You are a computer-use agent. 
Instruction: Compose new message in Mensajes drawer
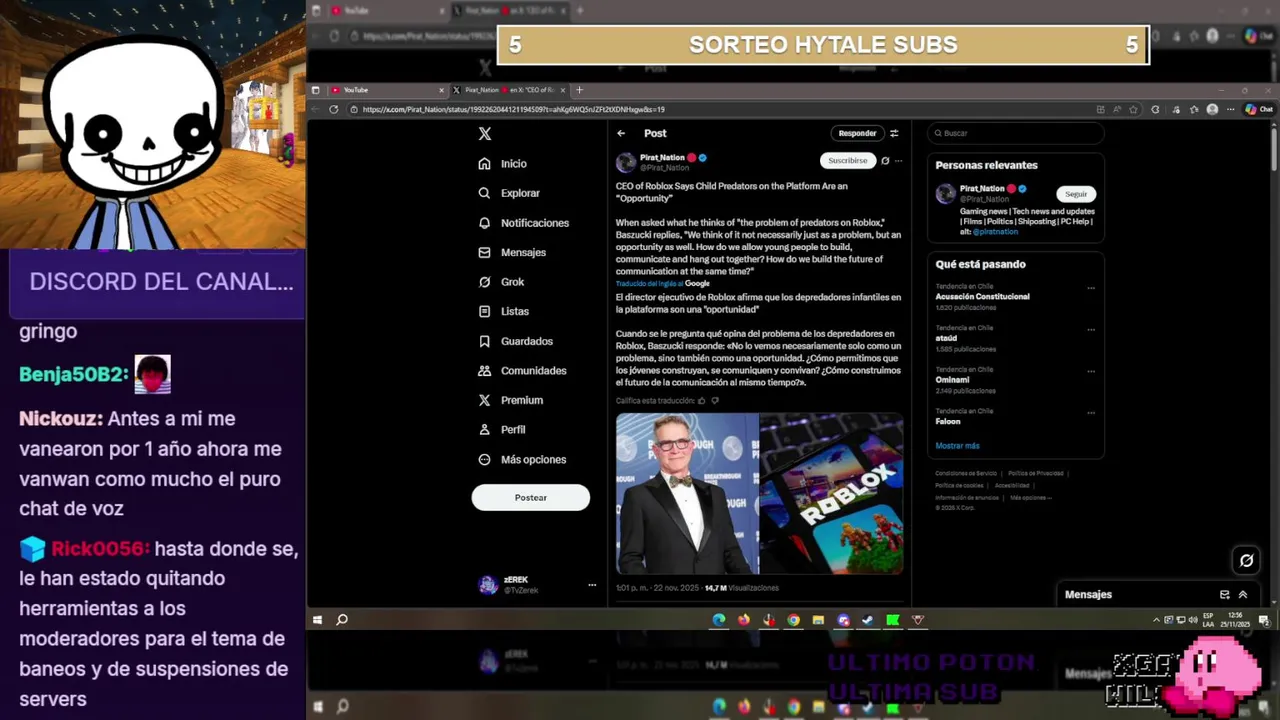click(1225, 594)
